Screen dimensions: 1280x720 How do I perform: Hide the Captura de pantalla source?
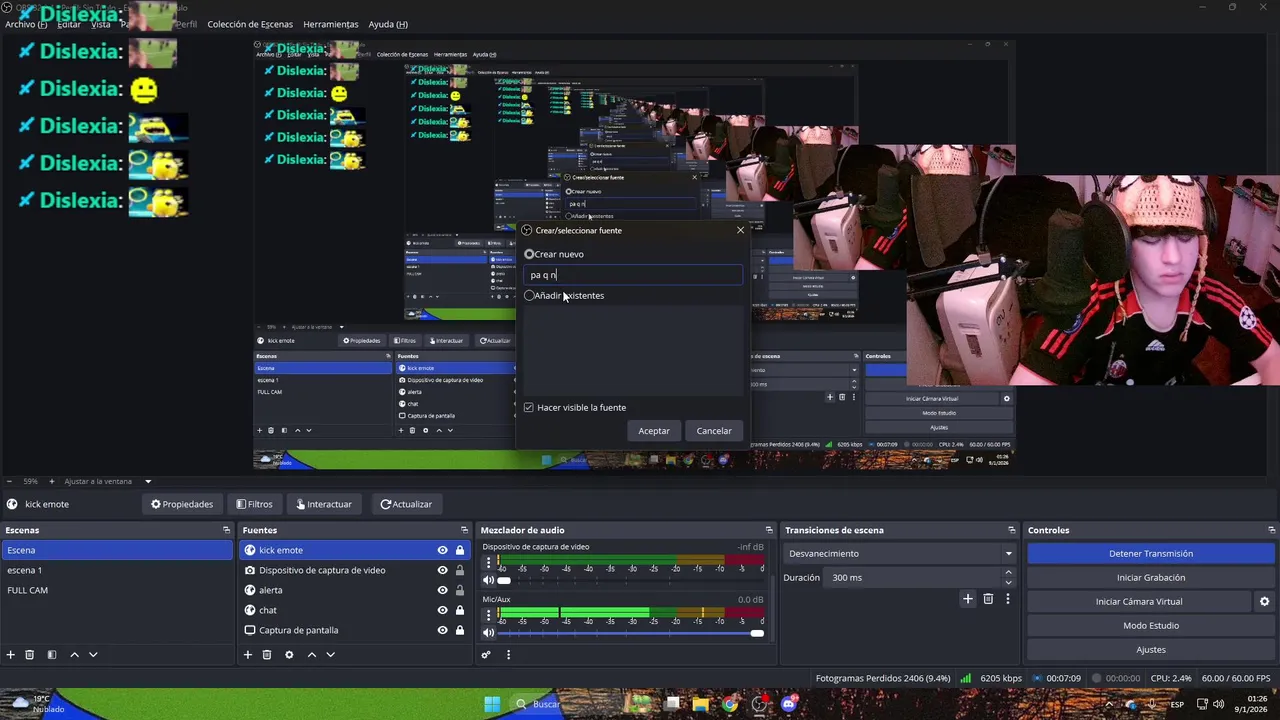click(442, 630)
